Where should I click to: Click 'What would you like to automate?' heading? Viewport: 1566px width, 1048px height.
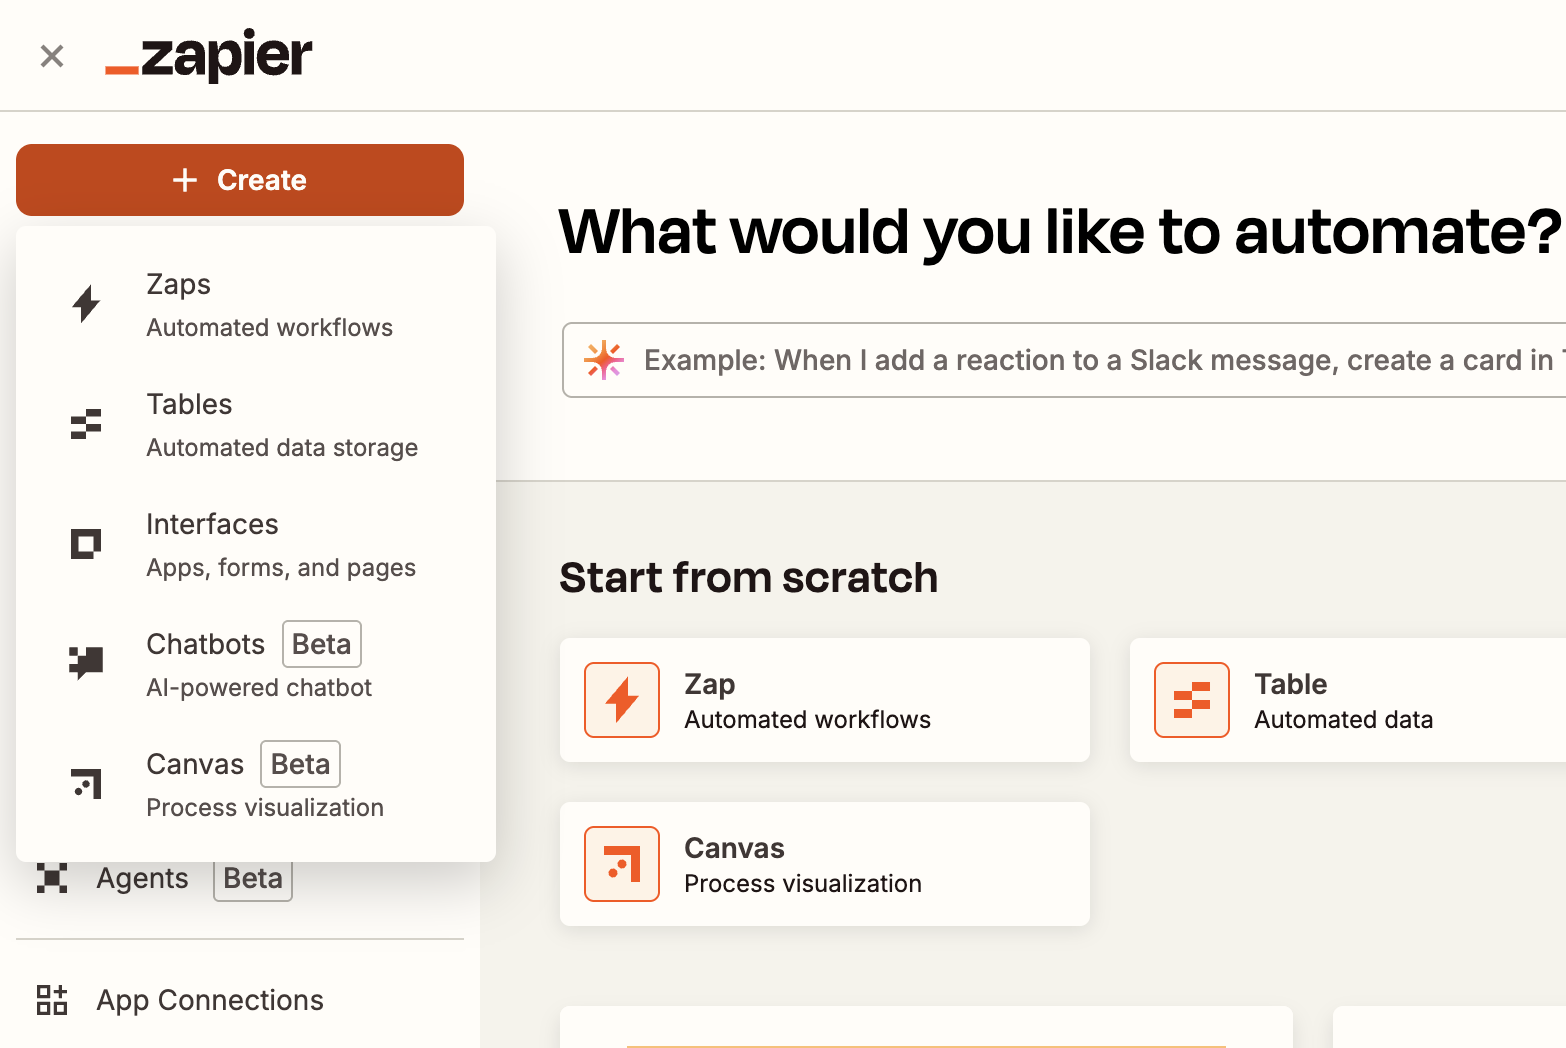(1060, 232)
